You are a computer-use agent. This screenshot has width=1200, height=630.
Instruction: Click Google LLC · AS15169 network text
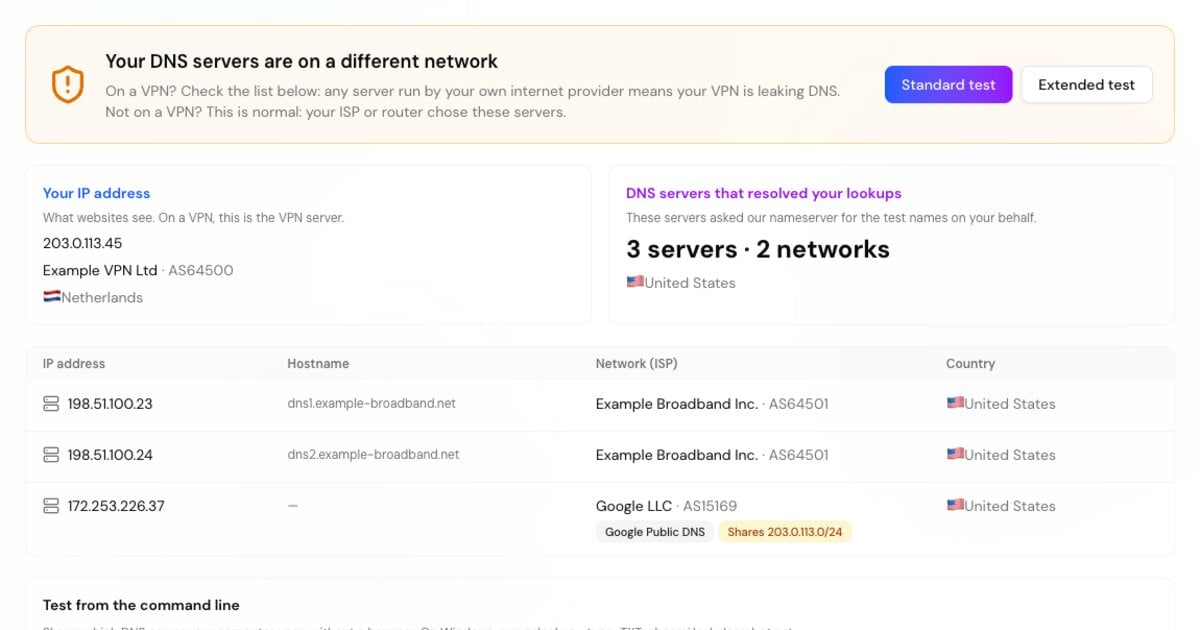pyautogui.click(x=666, y=506)
